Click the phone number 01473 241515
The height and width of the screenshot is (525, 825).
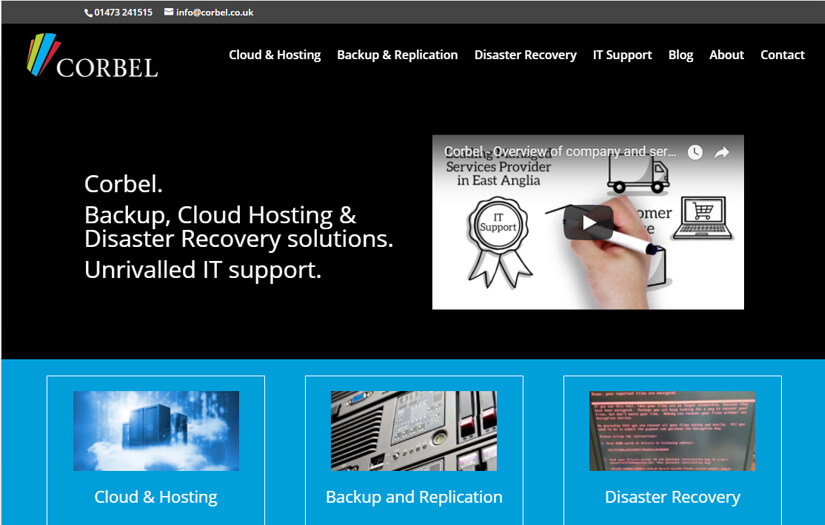(x=123, y=12)
